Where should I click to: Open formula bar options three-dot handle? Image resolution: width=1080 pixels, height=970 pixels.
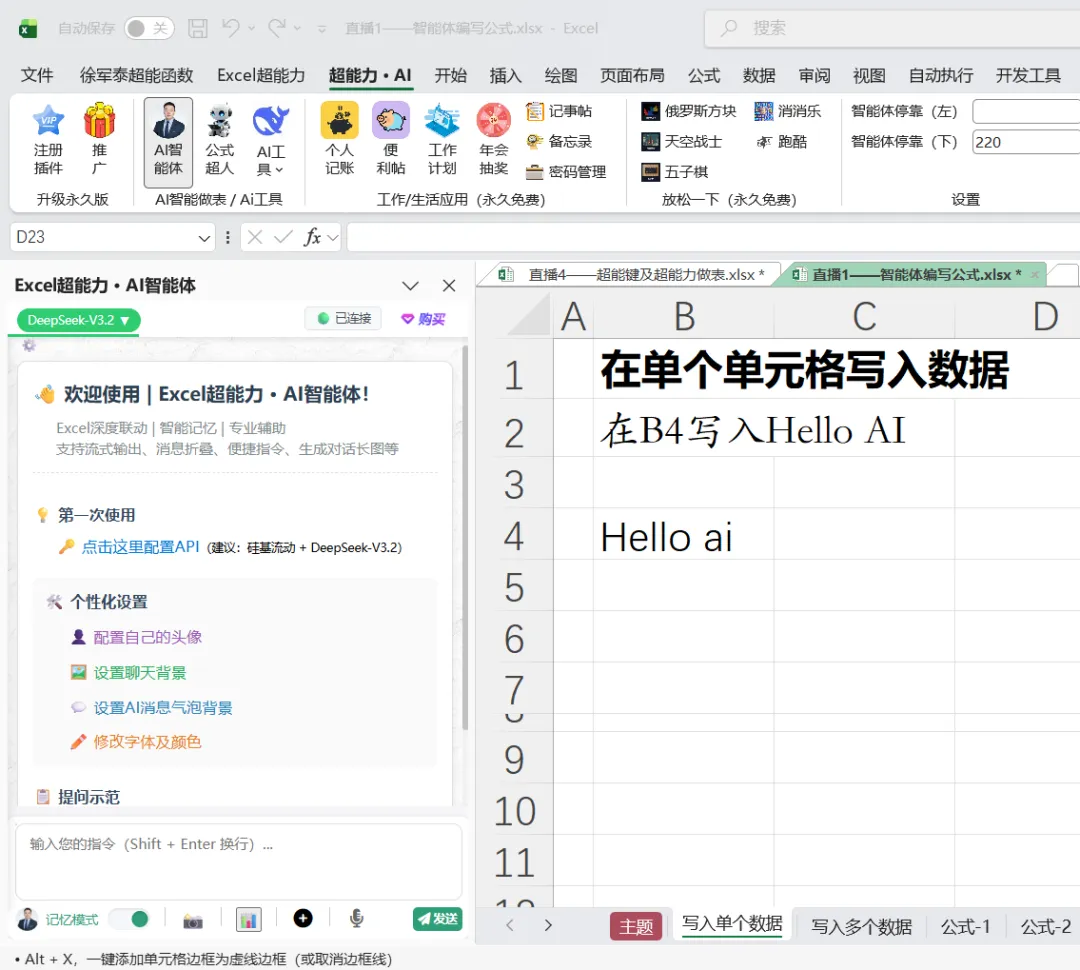(x=227, y=238)
